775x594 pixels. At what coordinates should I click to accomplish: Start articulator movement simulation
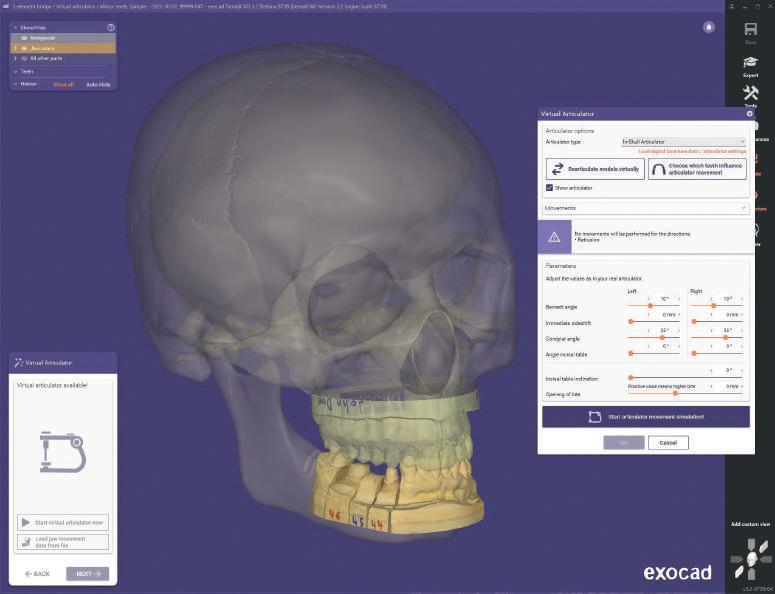click(x=646, y=417)
